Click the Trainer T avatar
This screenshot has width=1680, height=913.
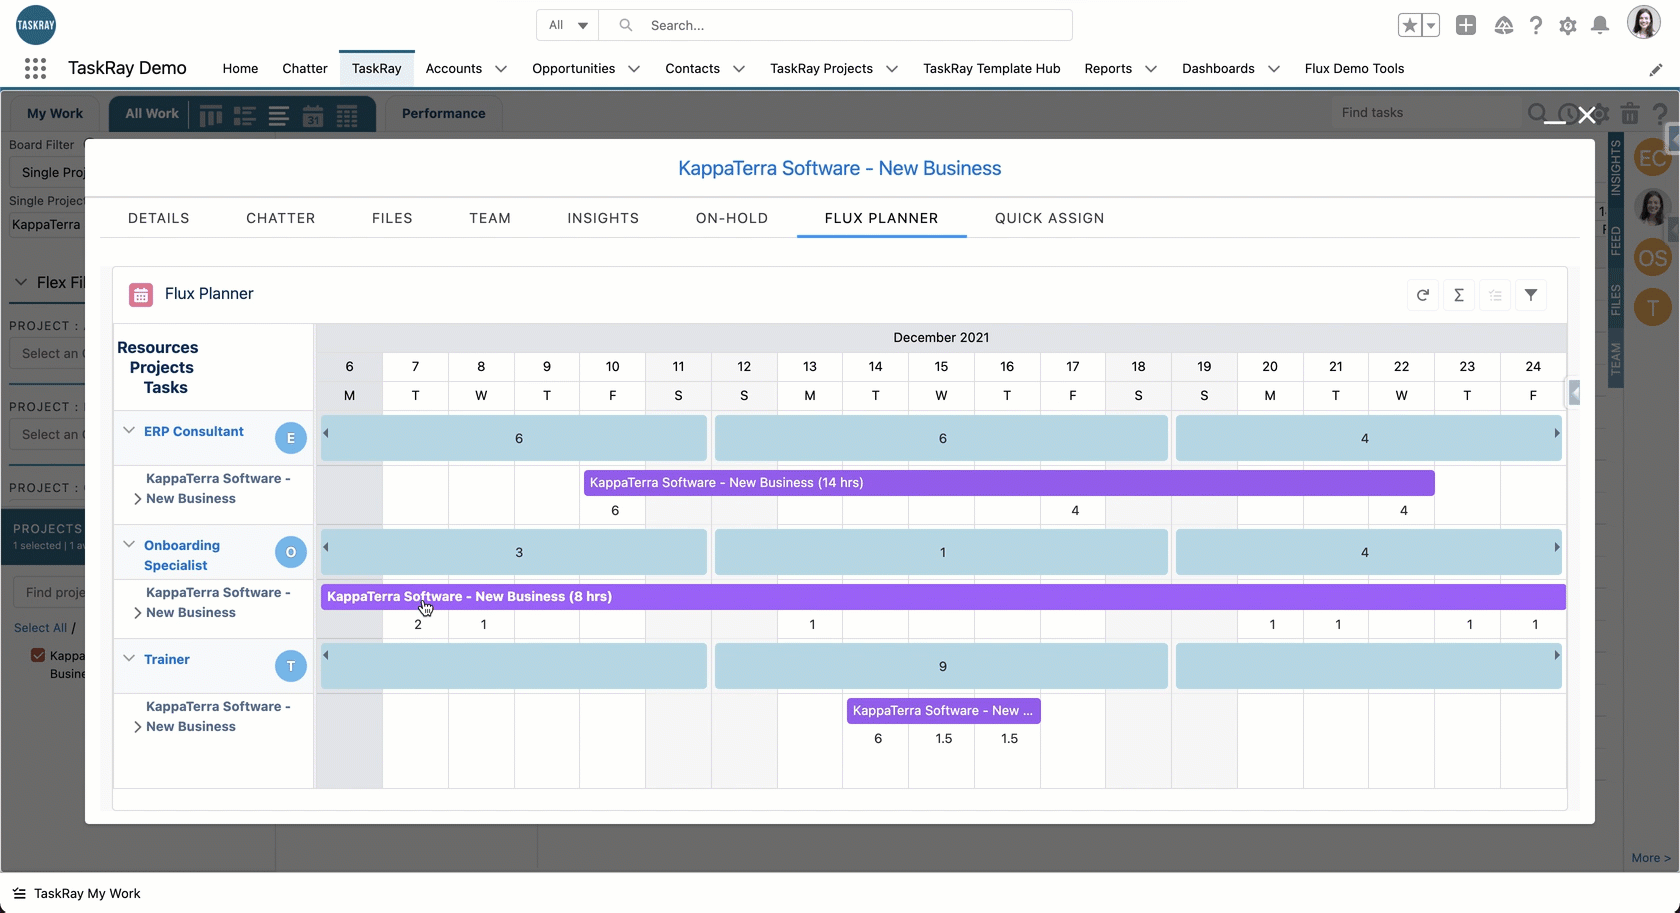(291, 666)
